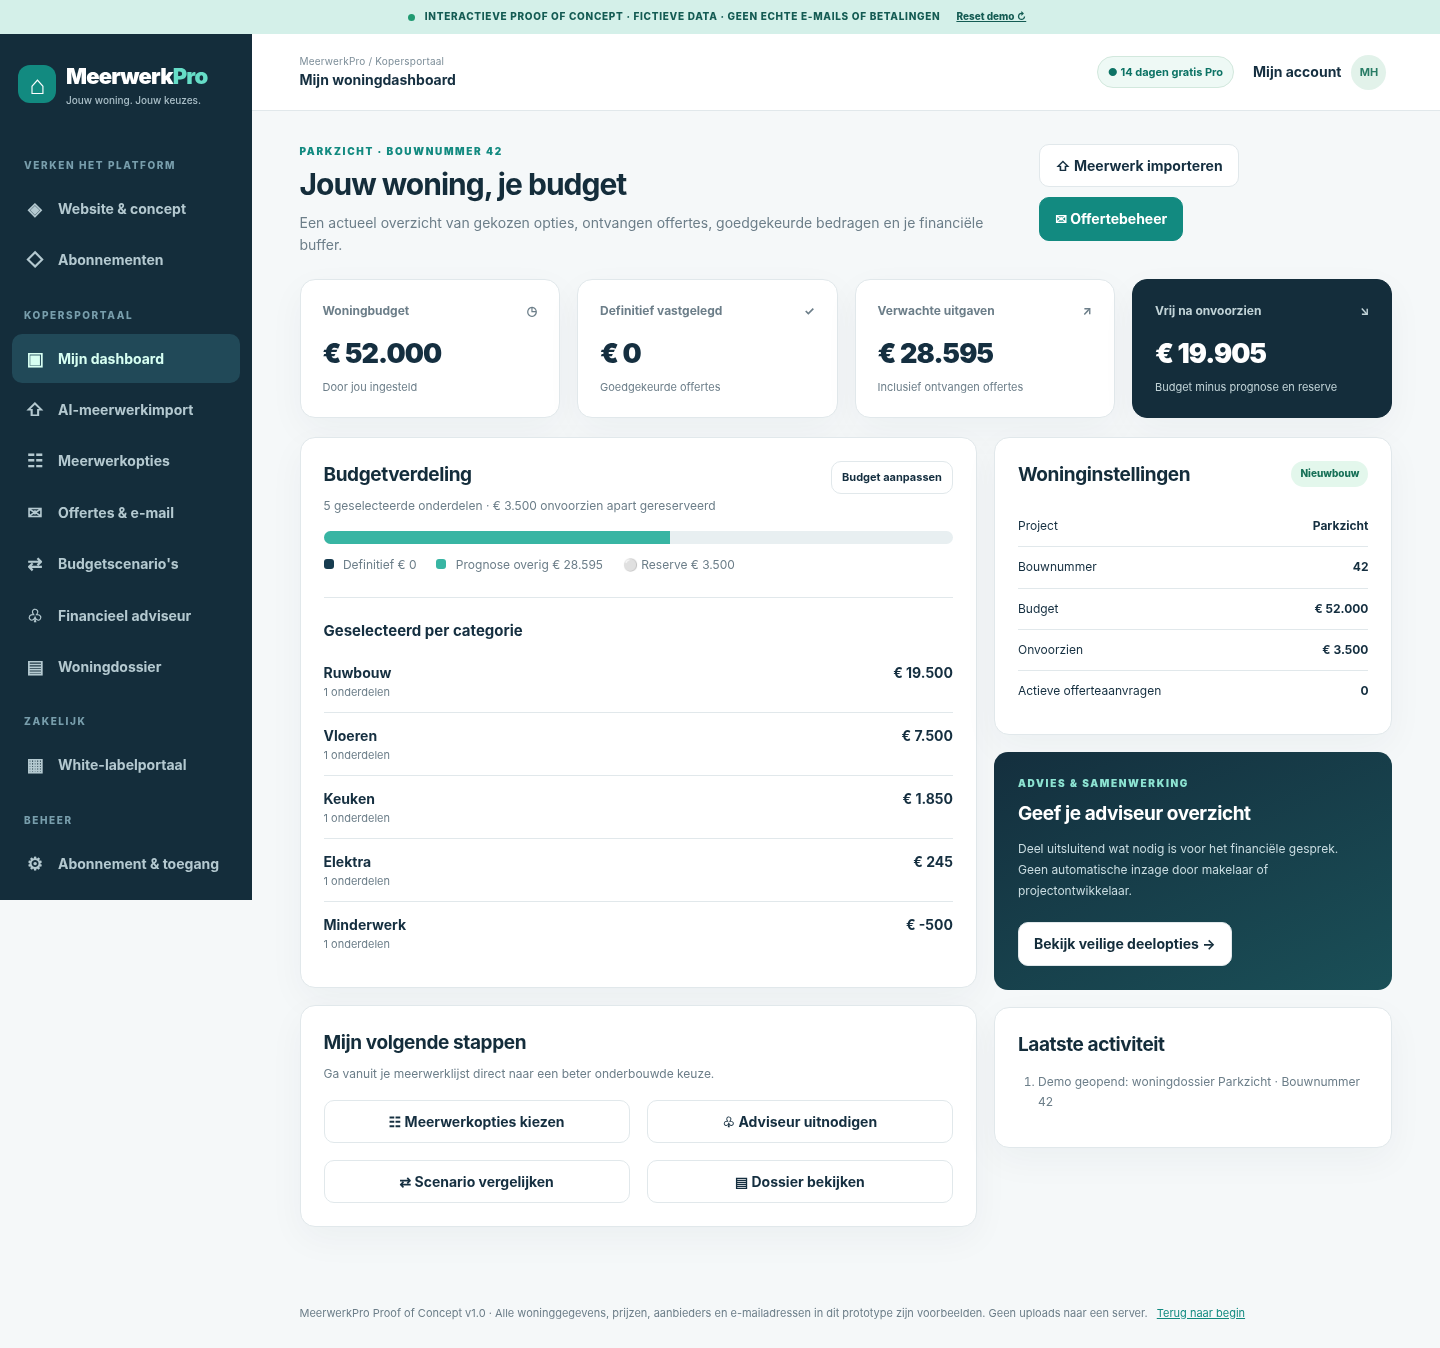
Task: Click the arrow icon on Verwachte uitgaven card
Action: pos(1087,311)
